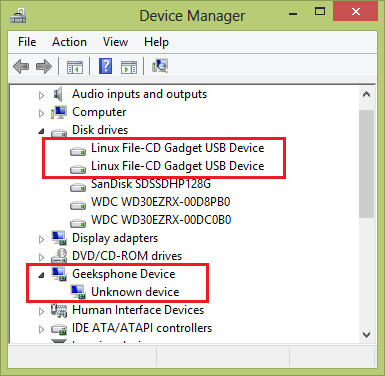Select IDE ATA/ATAPI controllers item
The height and width of the screenshot is (376, 385).
coord(142,328)
